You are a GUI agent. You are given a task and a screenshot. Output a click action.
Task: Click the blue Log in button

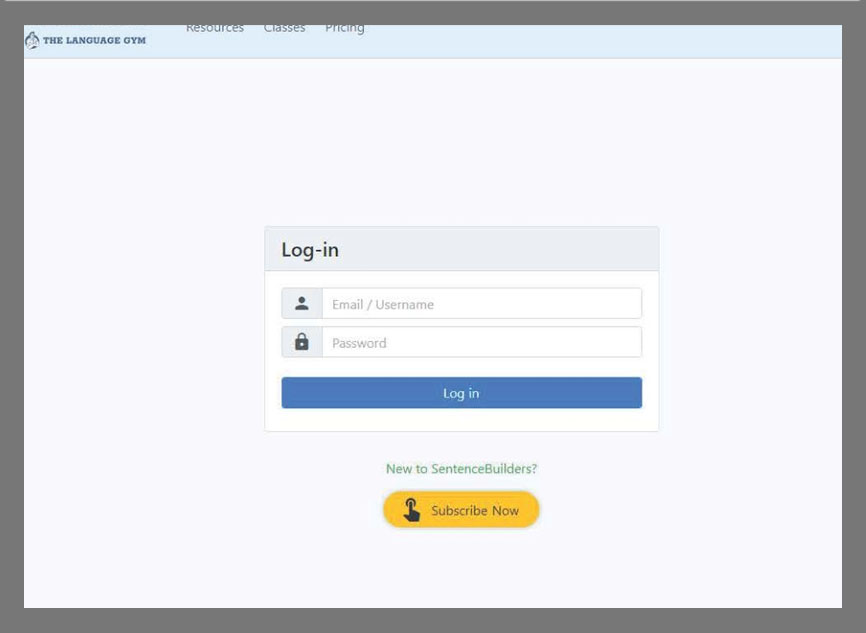(462, 393)
